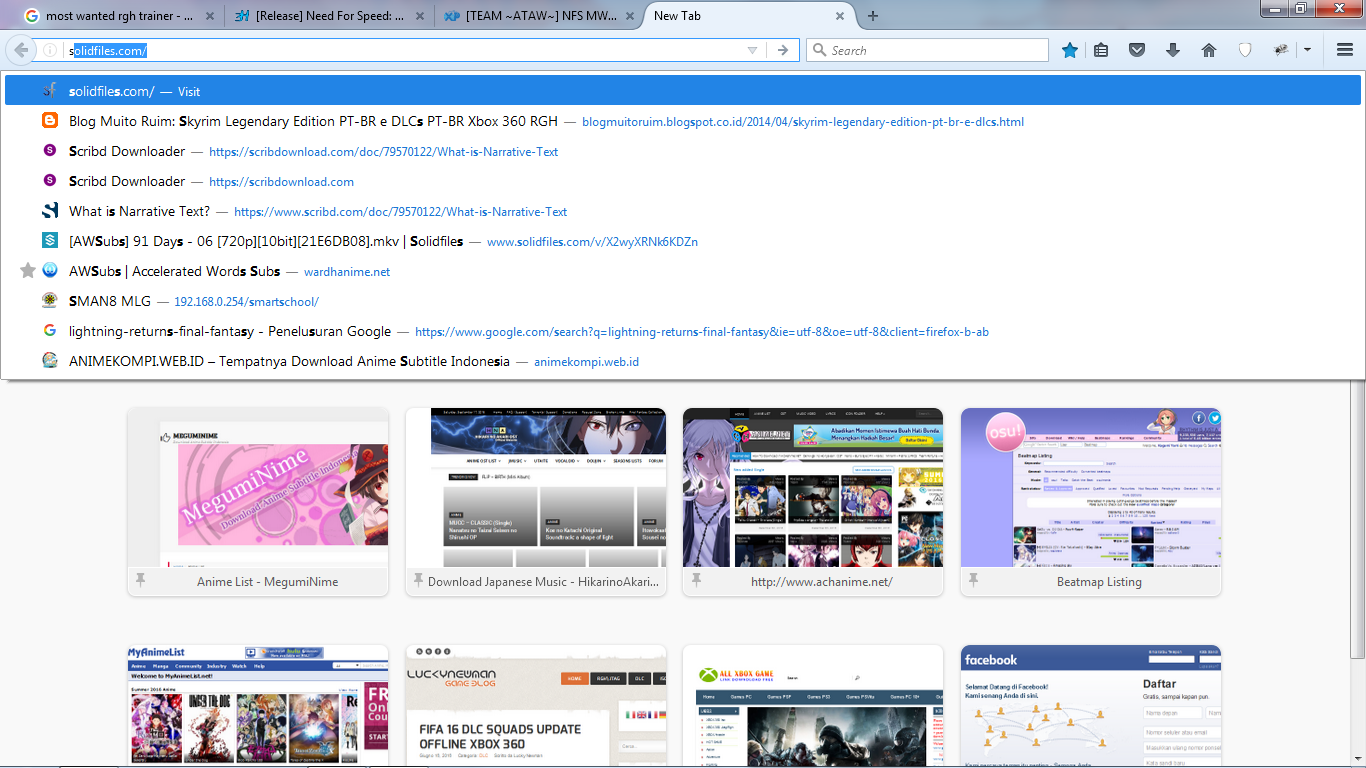Click the Pocket toolbar icon
Screen dimensions: 1366x768
point(1137,50)
